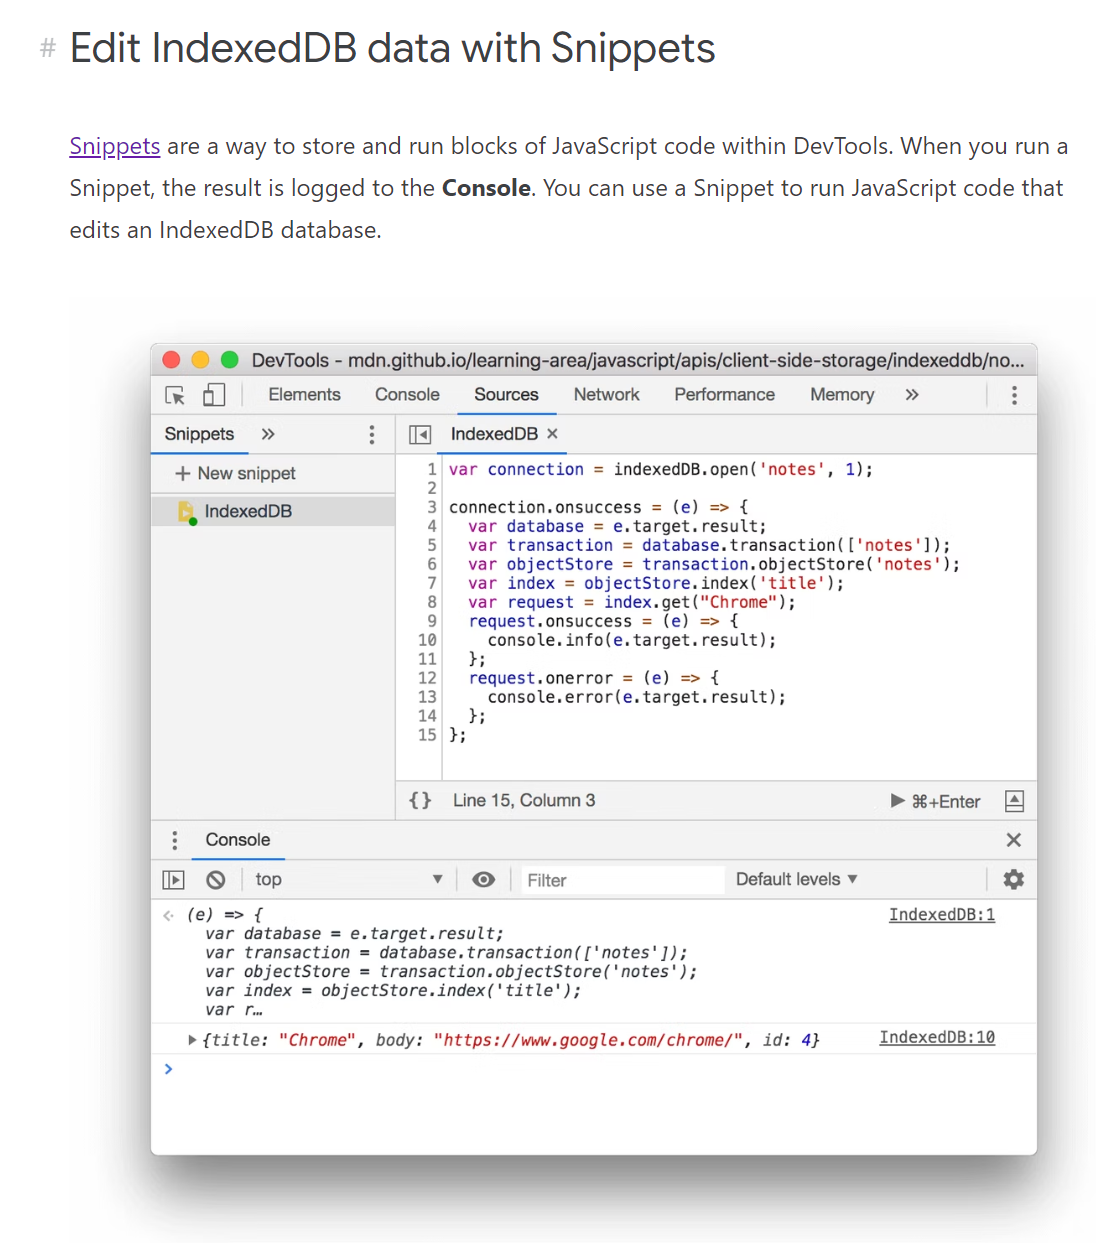Toggle the device toolbar icon
The image size is (1096, 1243).
tap(214, 395)
